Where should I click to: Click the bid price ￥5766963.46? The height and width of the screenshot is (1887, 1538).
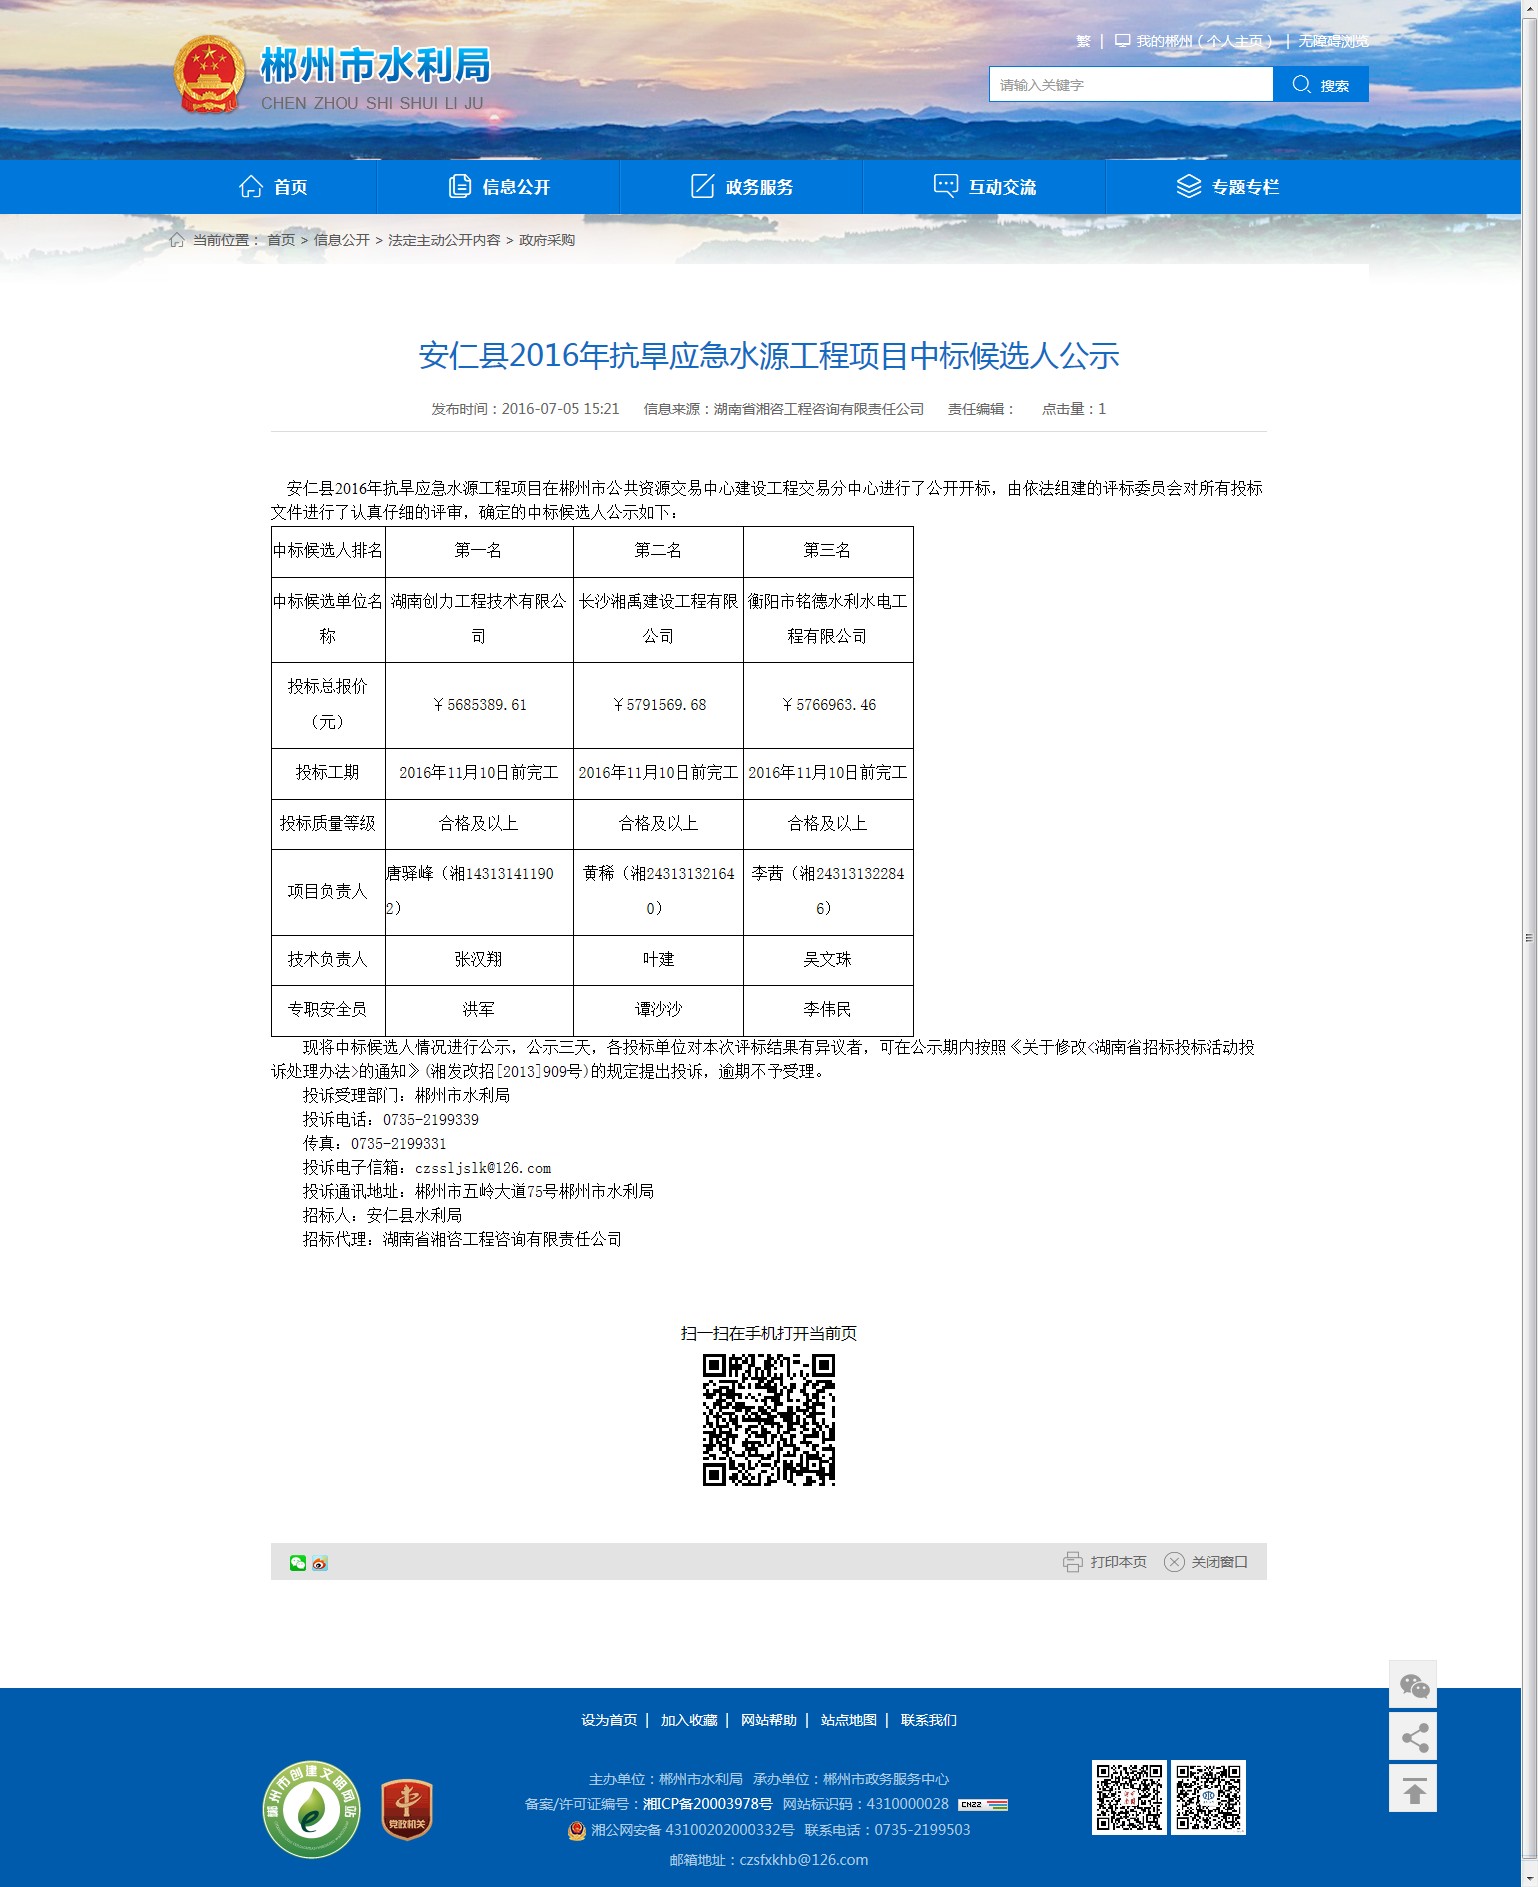pos(828,705)
